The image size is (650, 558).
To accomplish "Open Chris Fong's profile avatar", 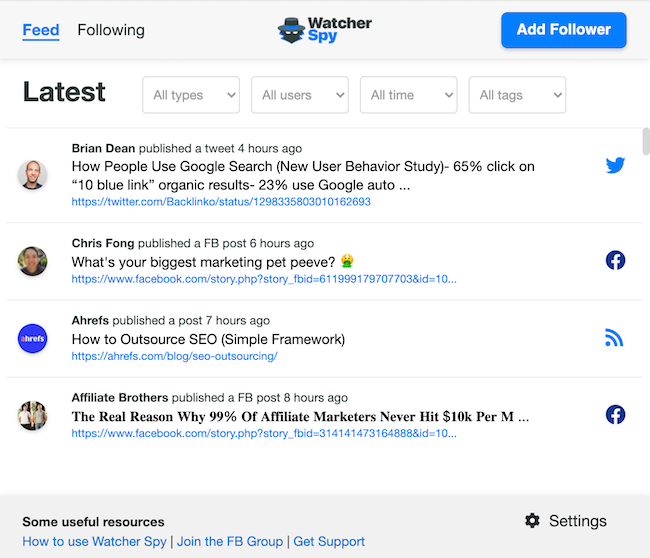I will 32,261.
